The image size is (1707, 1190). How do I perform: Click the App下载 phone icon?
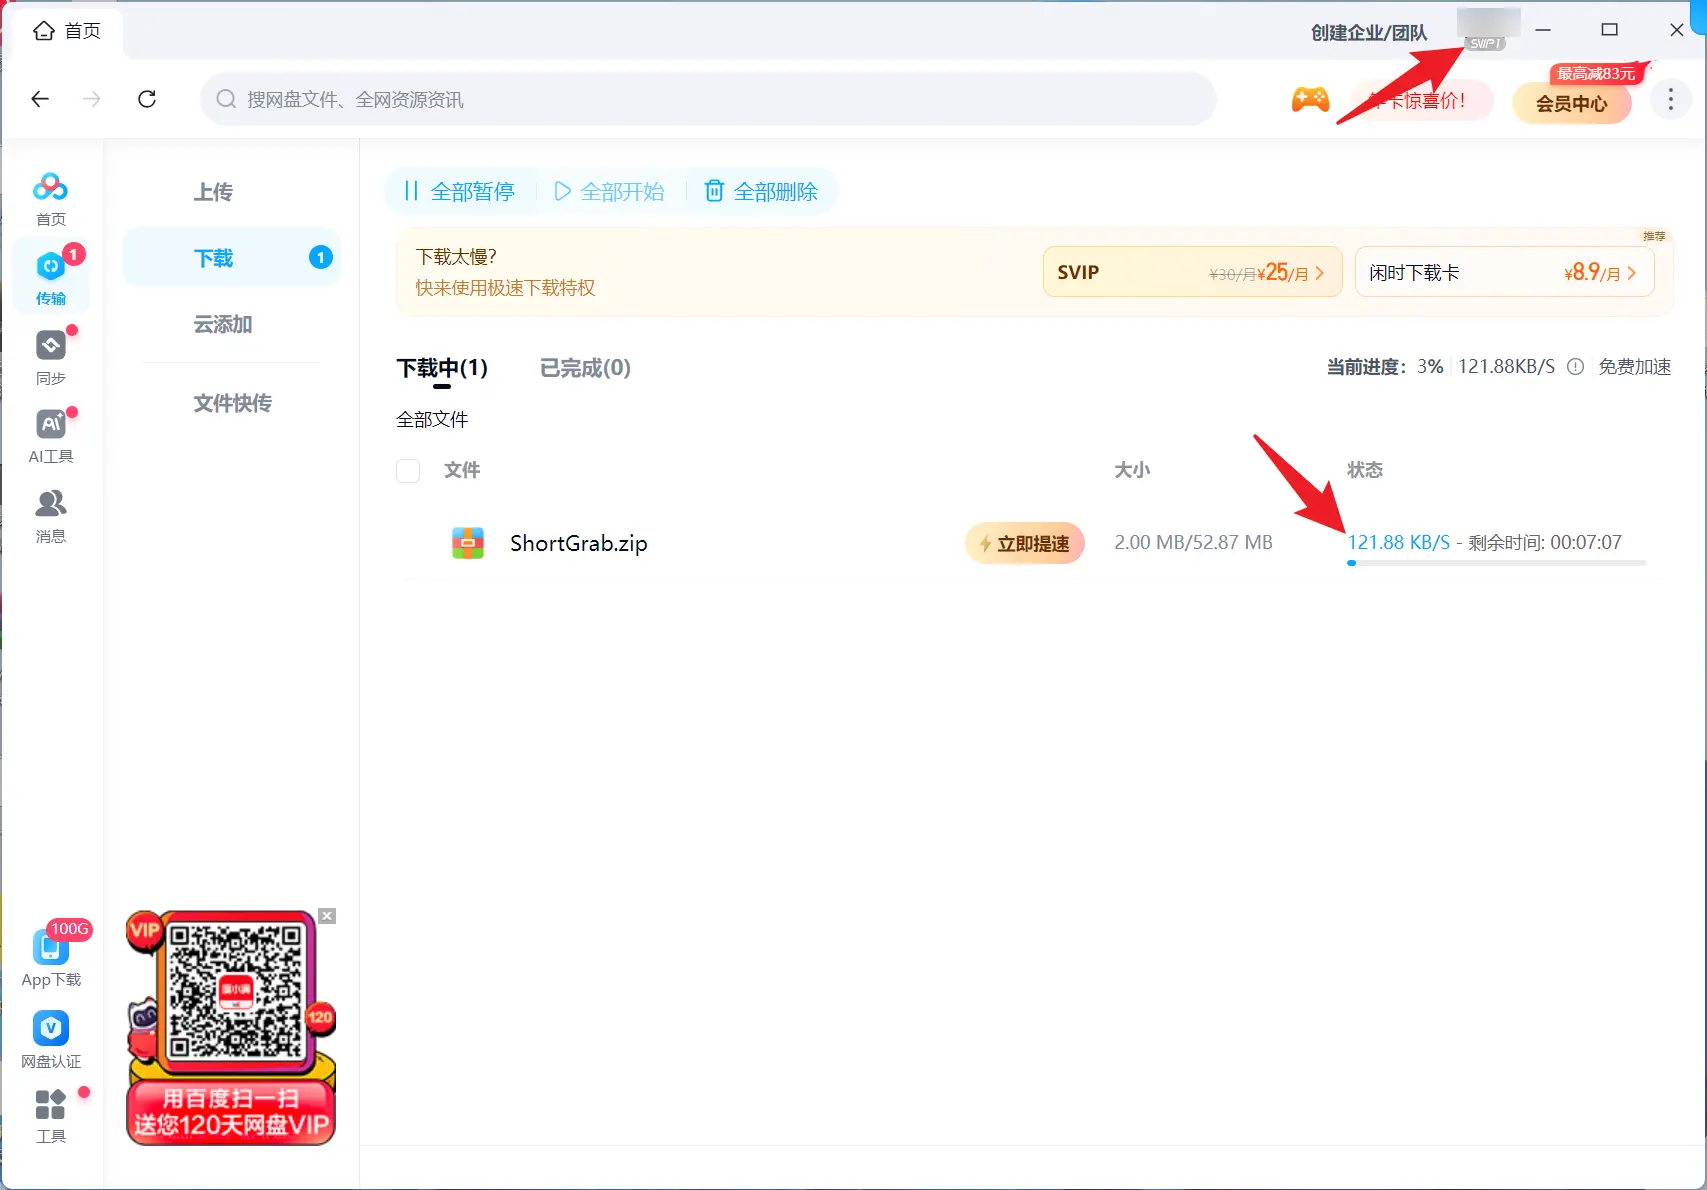[51, 947]
